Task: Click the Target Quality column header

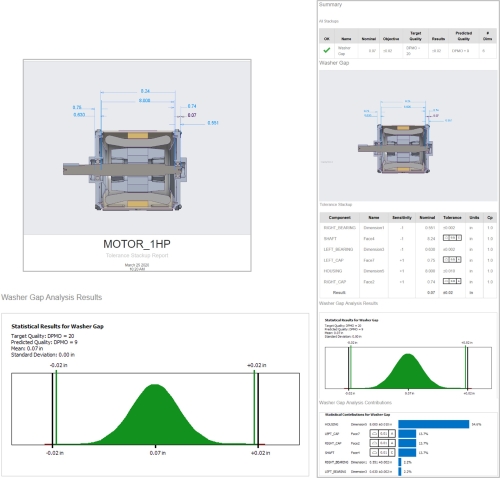Action: point(415,36)
